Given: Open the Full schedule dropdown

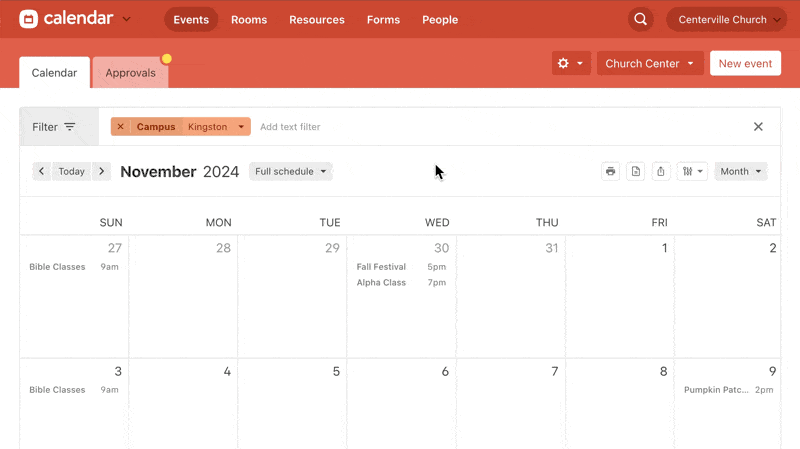Looking at the screenshot, I should coord(290,171).
